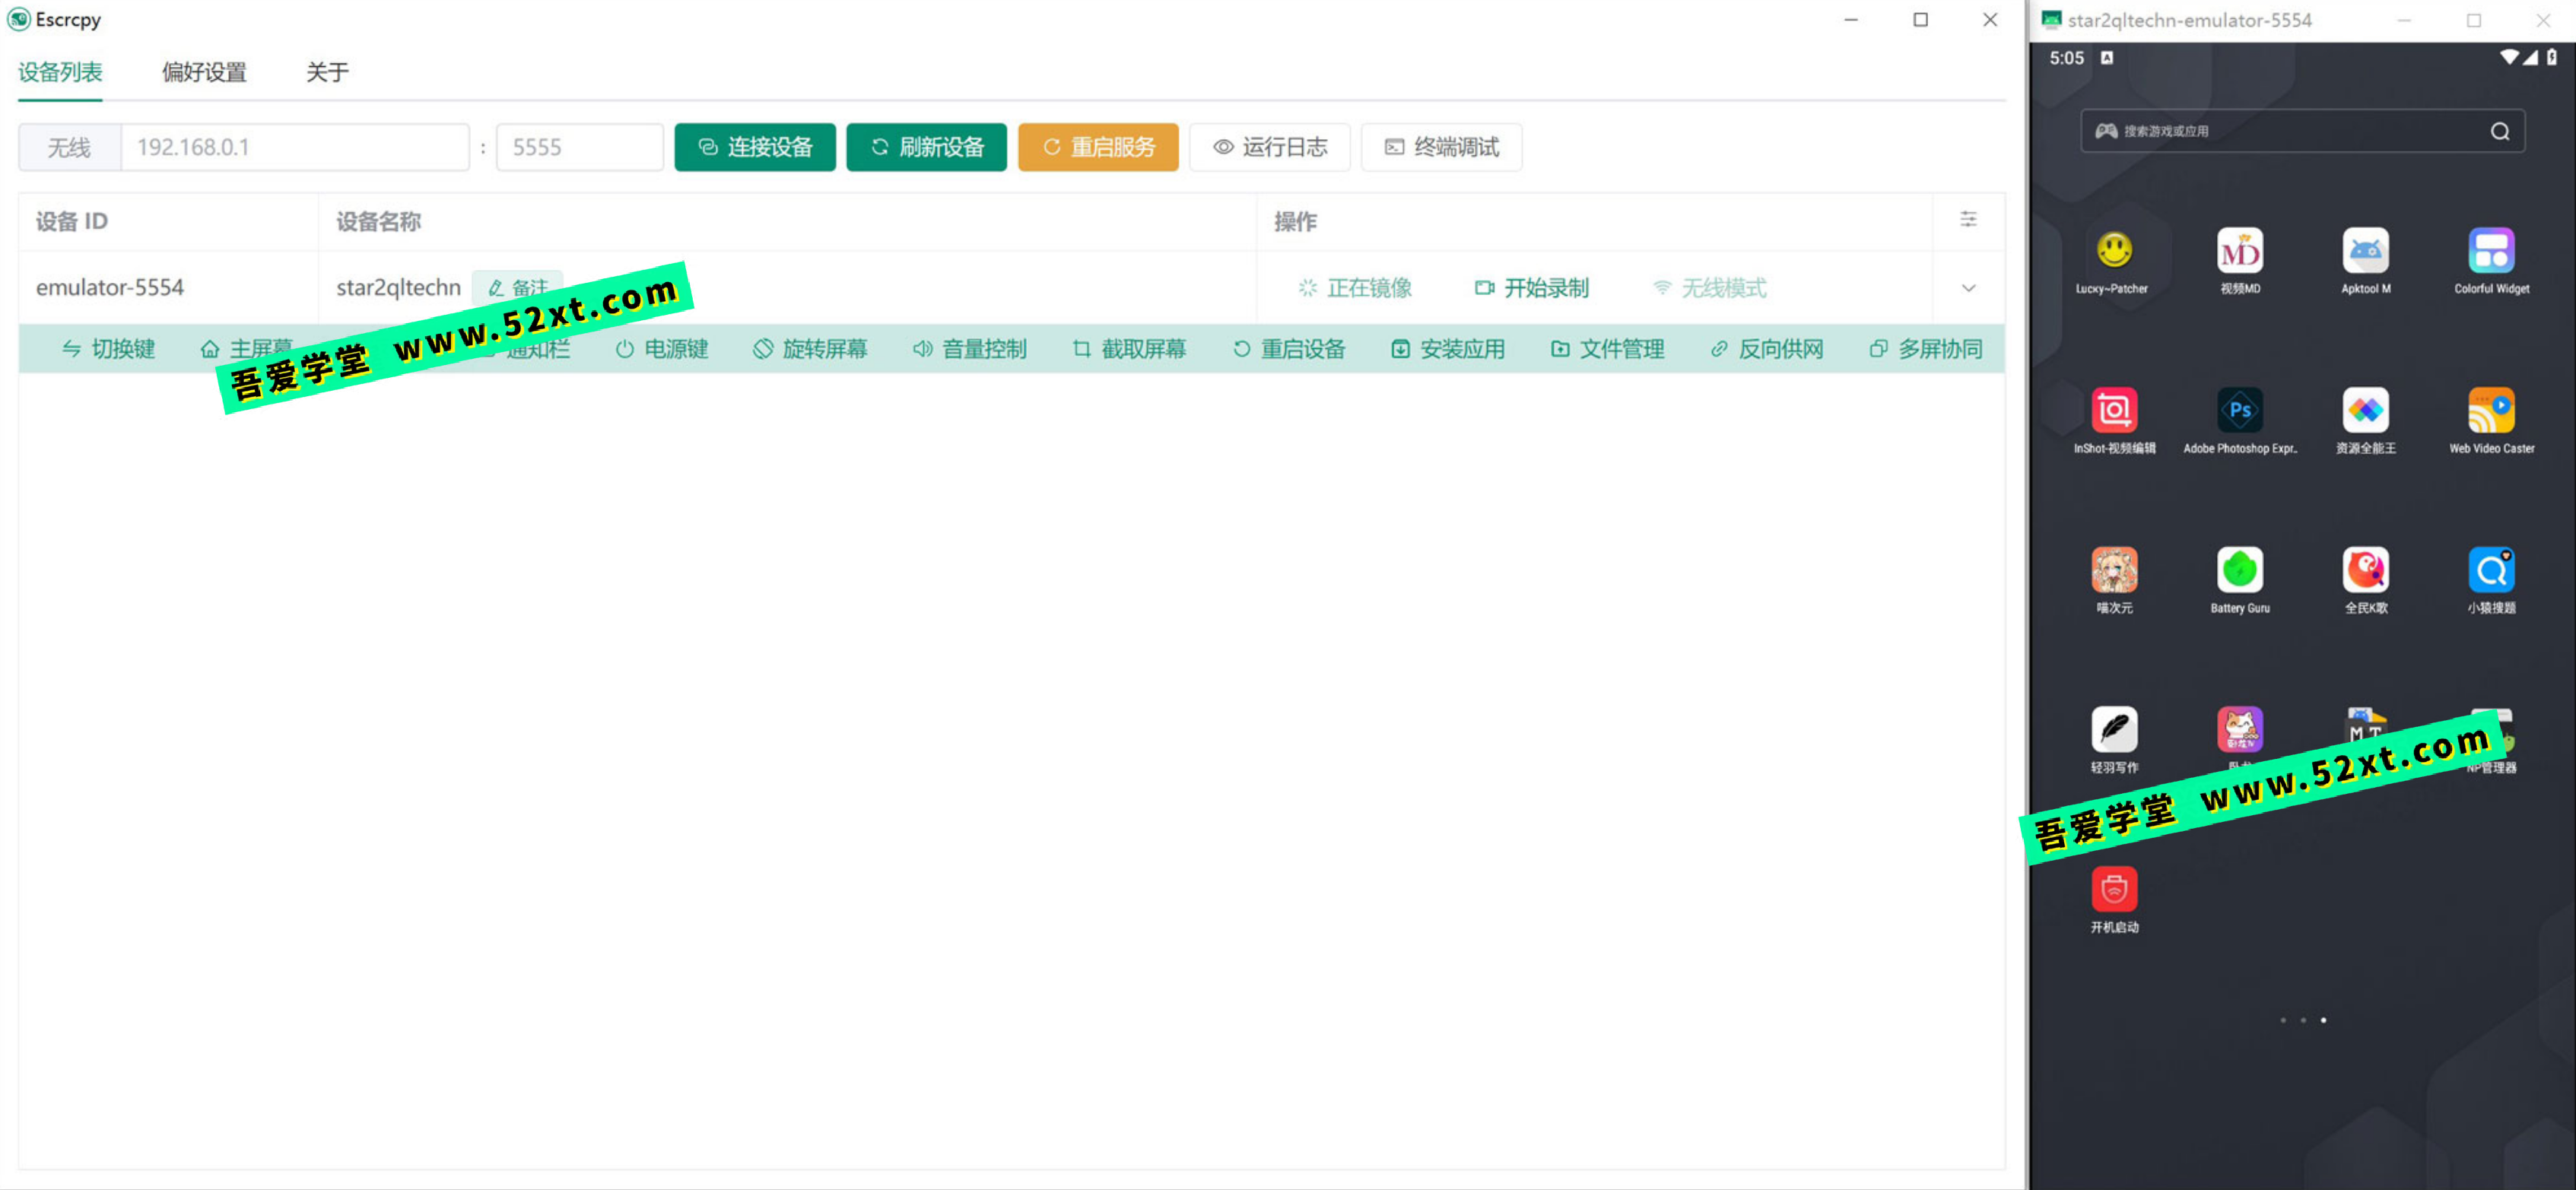Screen dimensions: 2576x1190
Task: Select the 设备列表 tab
Action: (60, 72)
